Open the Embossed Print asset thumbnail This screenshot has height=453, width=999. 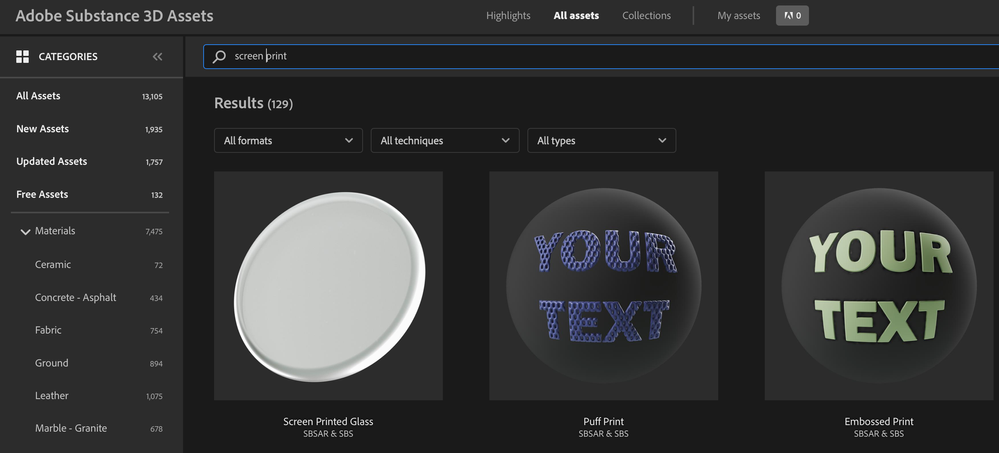click(x=879, y=286)
